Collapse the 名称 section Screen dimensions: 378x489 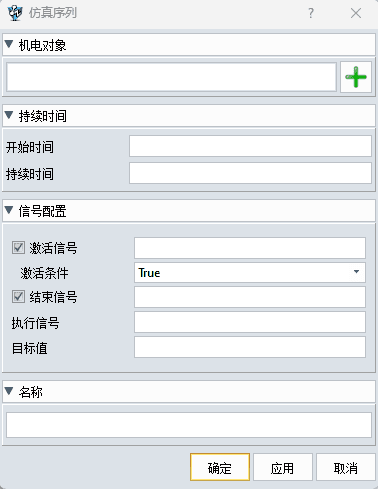(9, 391)
